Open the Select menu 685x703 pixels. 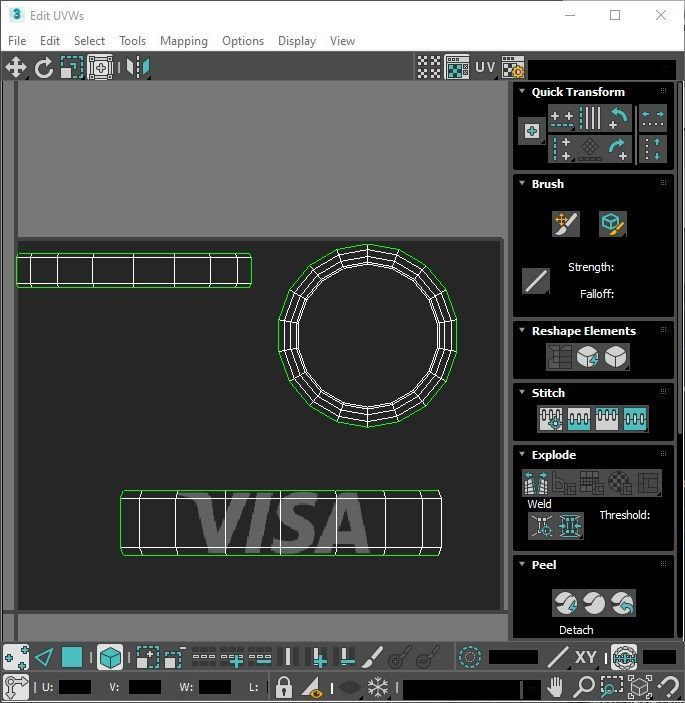tap(89, 41)
